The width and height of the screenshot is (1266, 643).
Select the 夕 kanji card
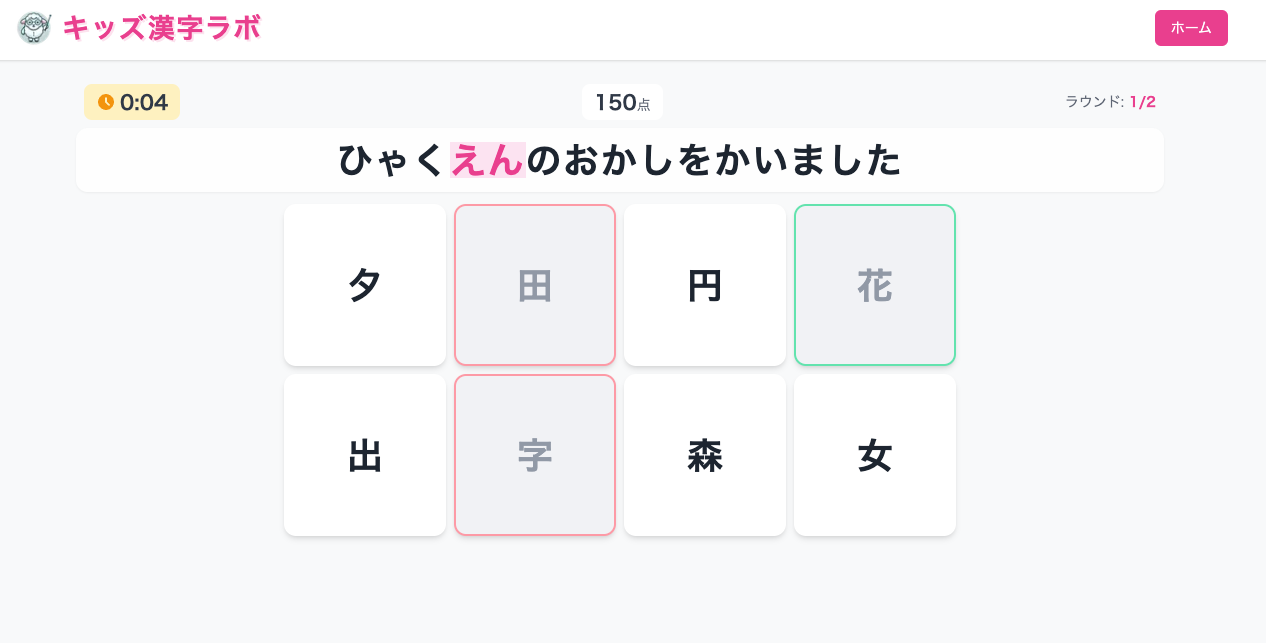pyautogui.click(x=365, y=285)
